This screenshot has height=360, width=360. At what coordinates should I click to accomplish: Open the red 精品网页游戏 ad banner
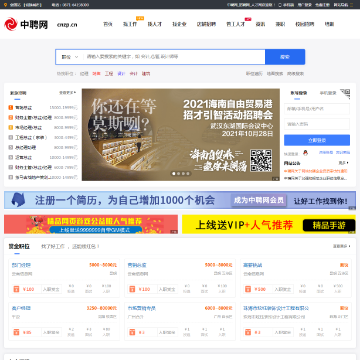point(91,224)
